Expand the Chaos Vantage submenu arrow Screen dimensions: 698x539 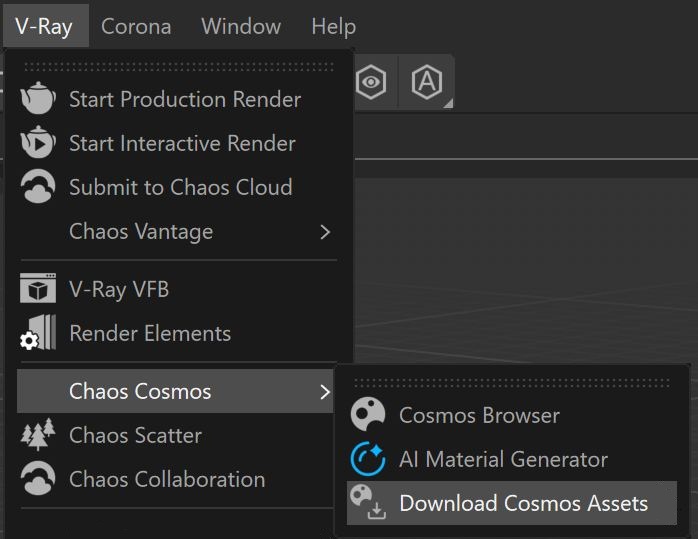click(x=325, y=232)
